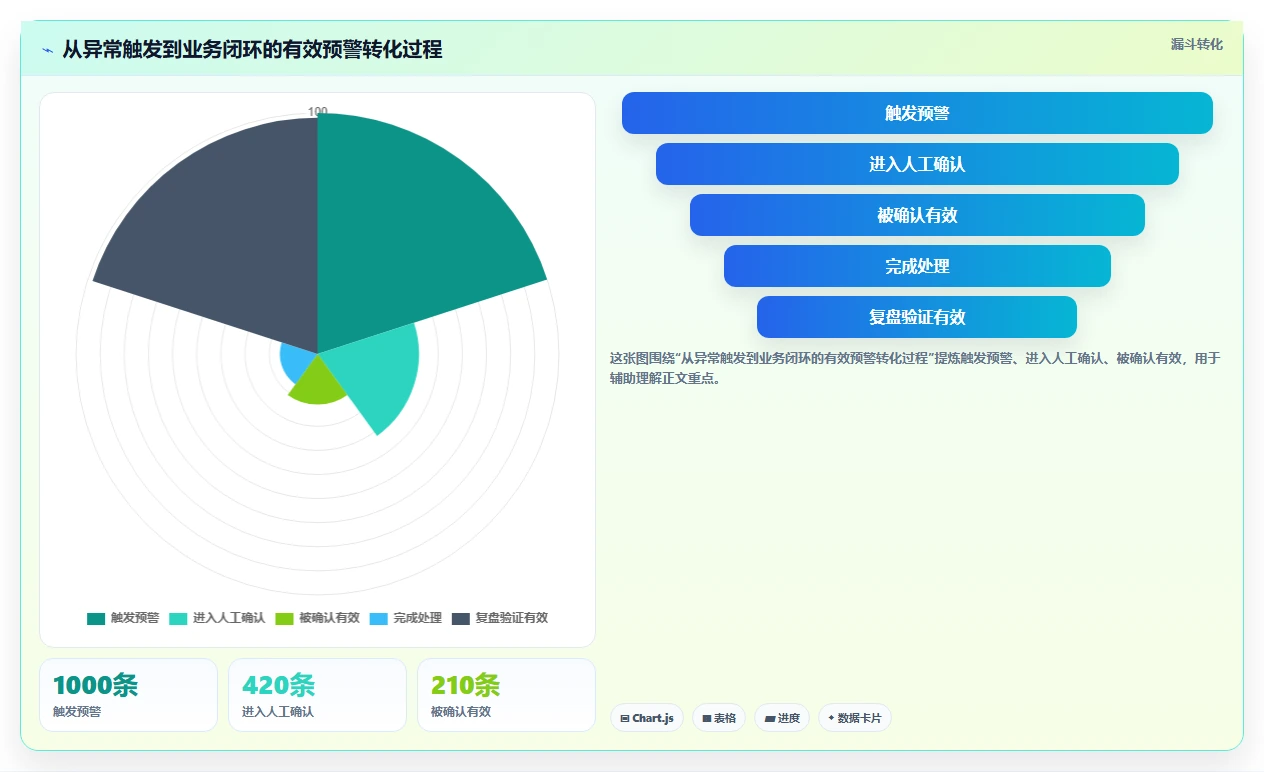Click the square icon in 表格 chip
Viewport: 1264px width, 772px height.
tap(706, 718)
